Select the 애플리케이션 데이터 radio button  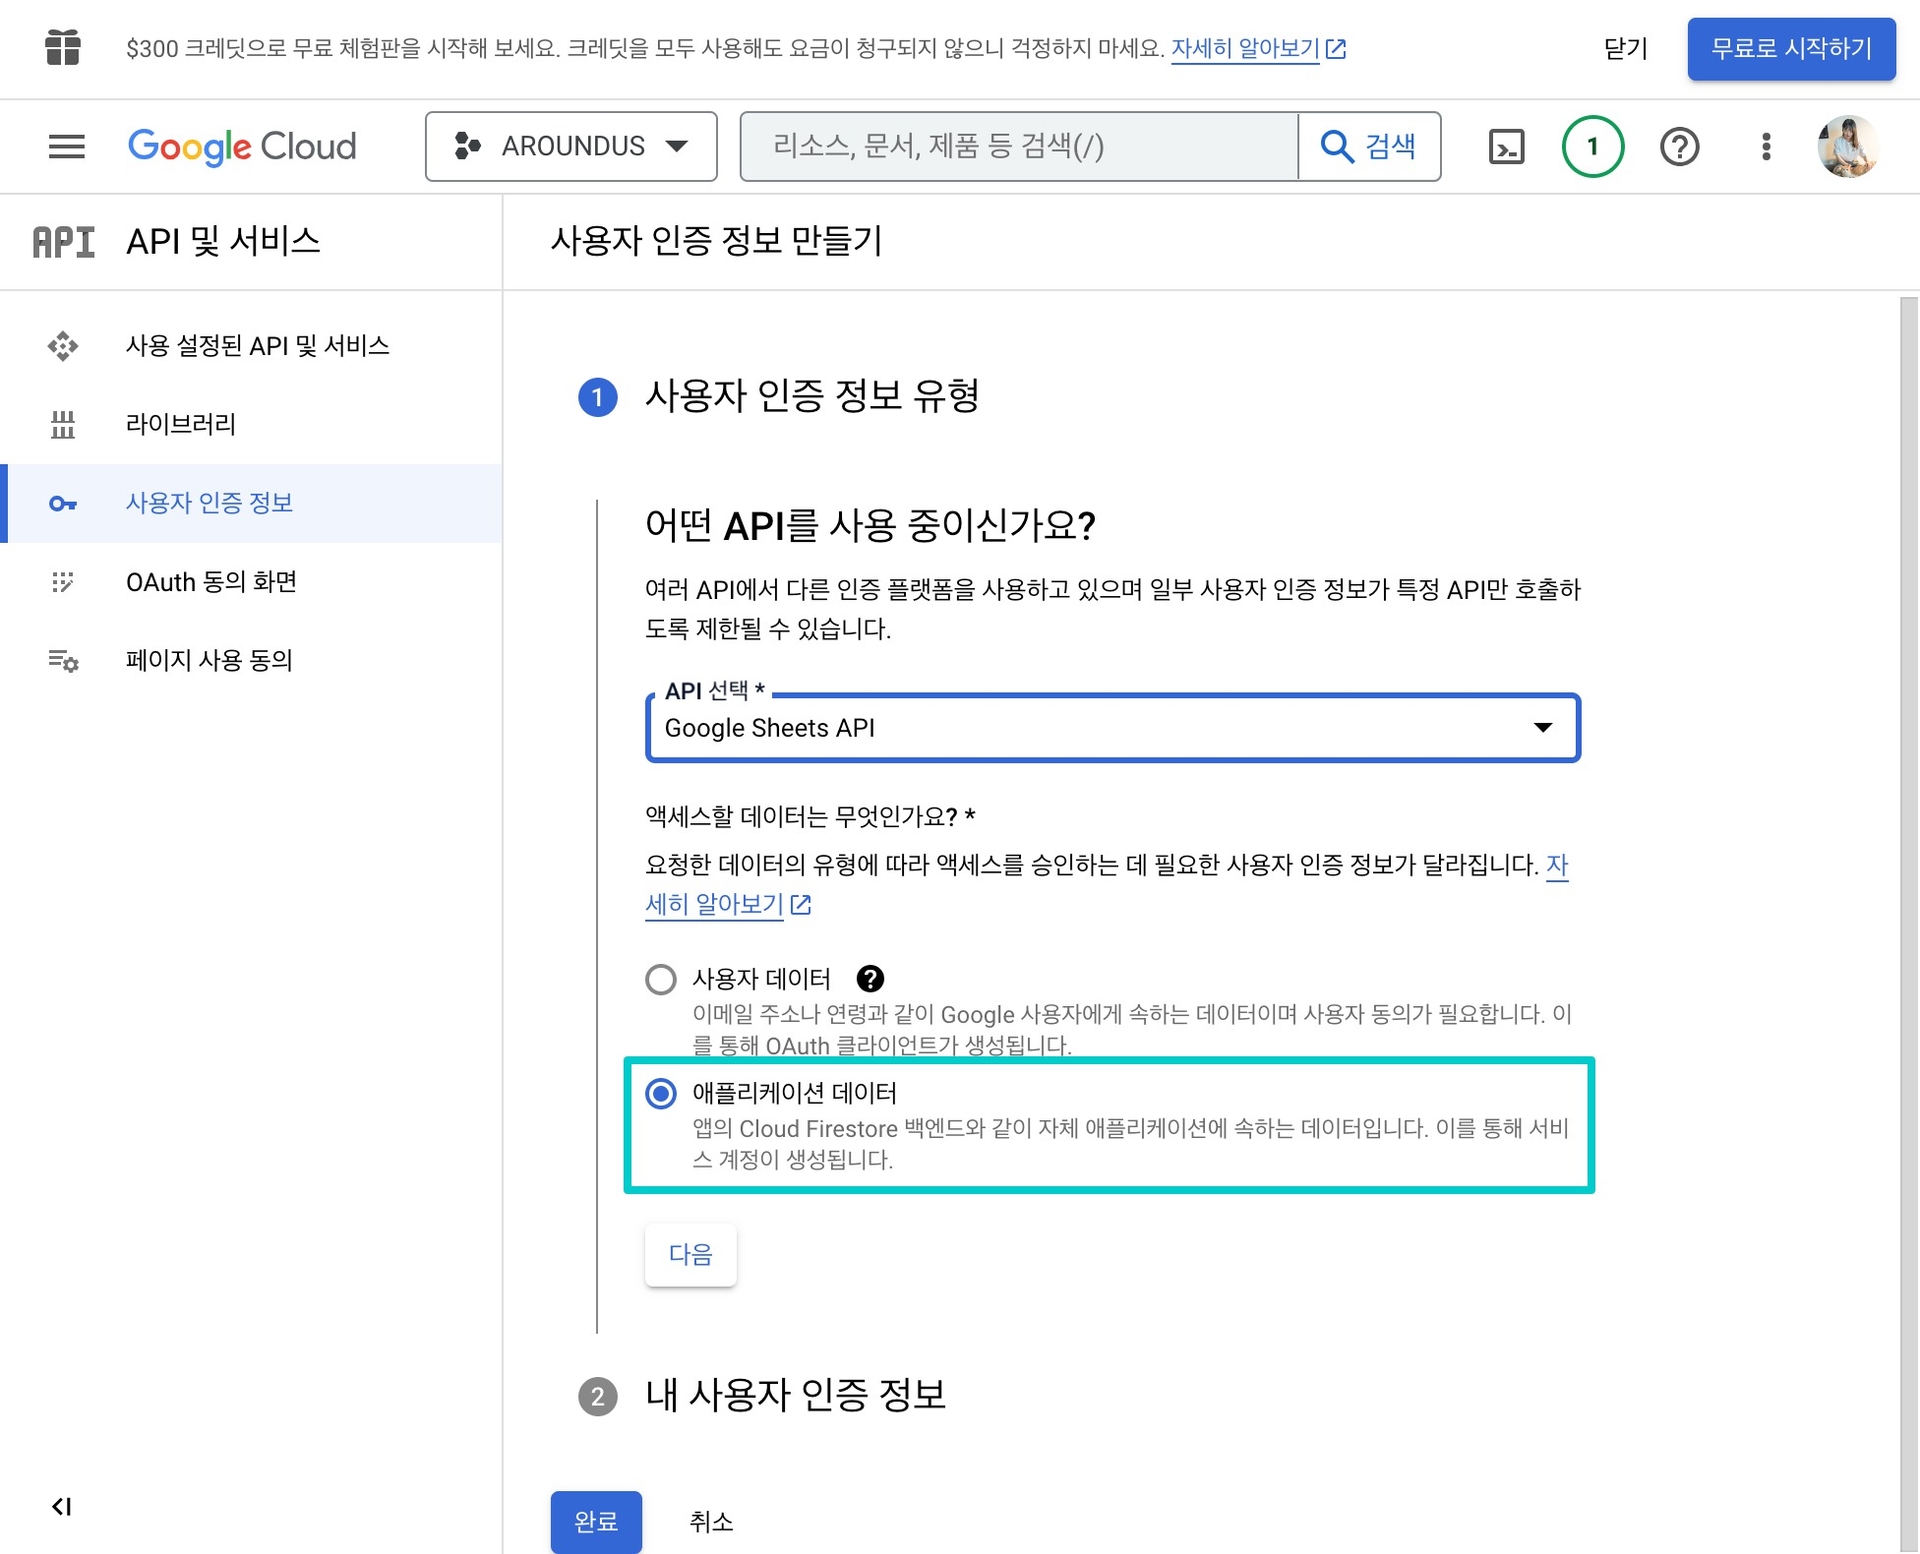[x=661, y=1093]
